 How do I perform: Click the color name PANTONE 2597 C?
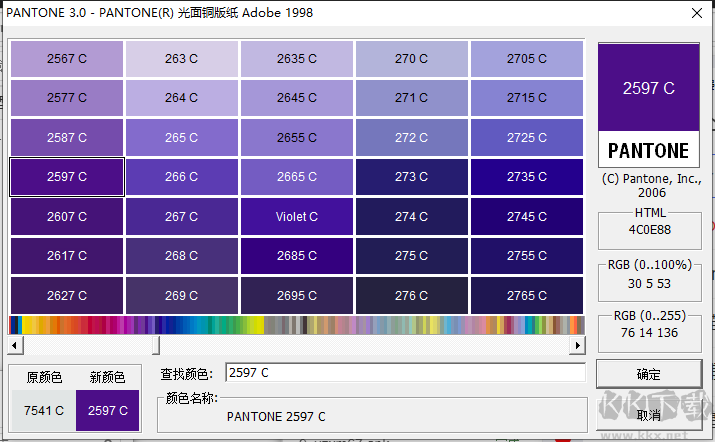(276, 416)
